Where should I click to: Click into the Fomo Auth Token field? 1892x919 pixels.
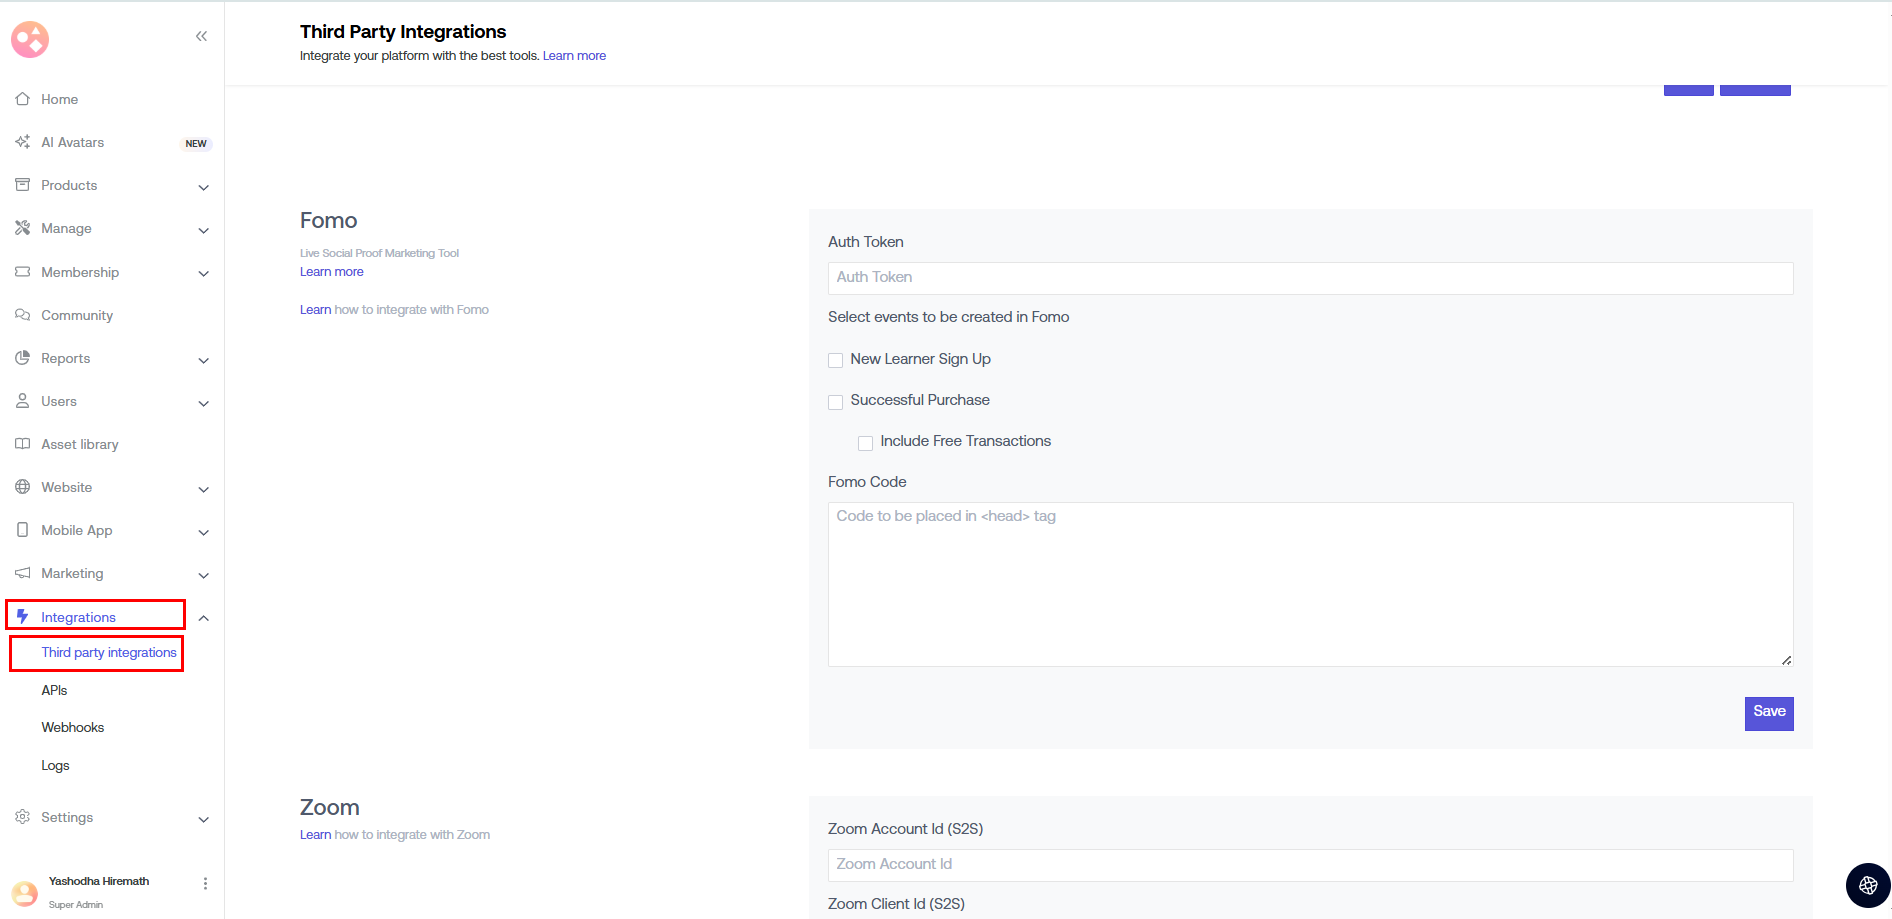[x=1310, y=278]
